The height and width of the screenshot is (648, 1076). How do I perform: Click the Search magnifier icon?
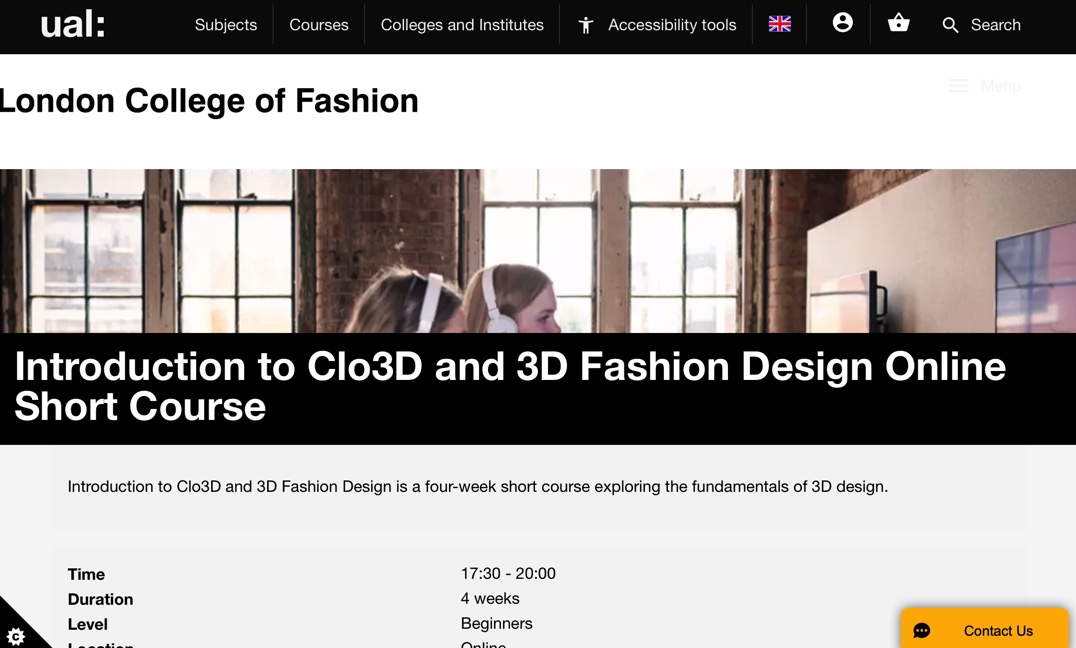(x=950, y=25)
